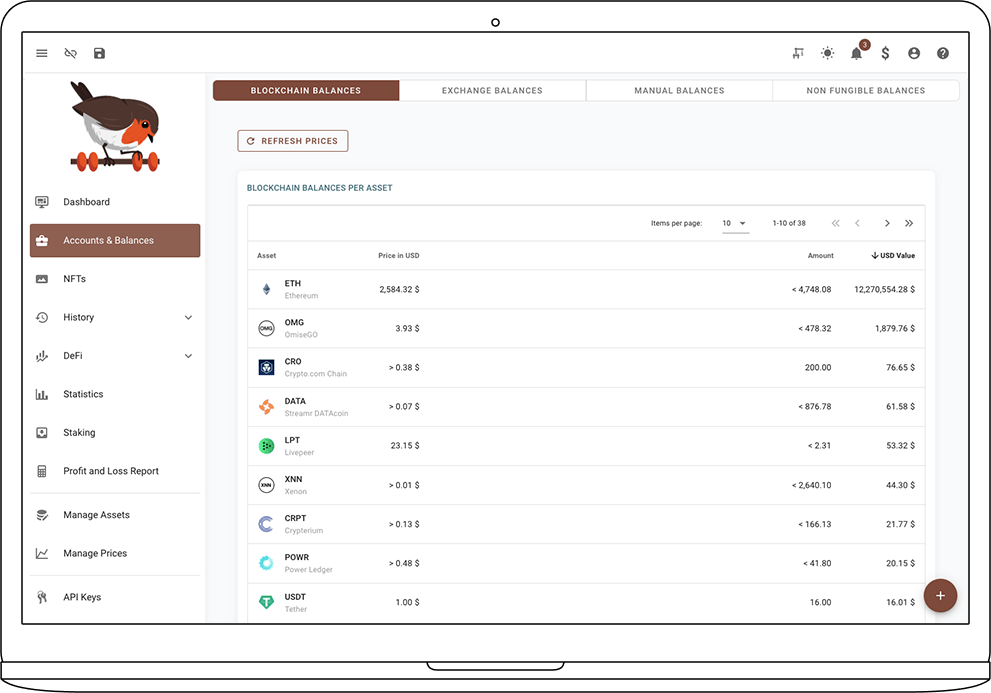Open the items per page dropdown

735,223
